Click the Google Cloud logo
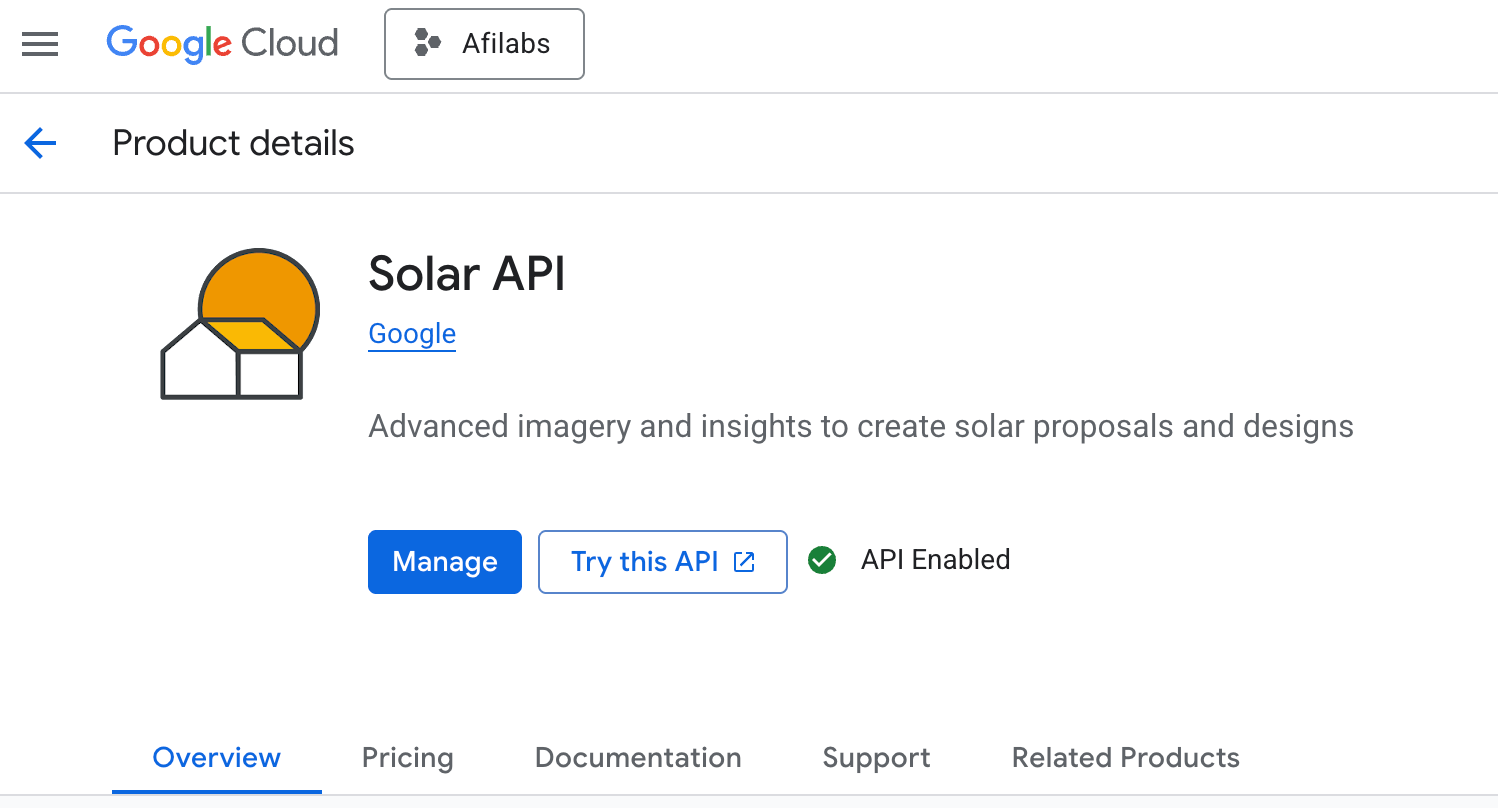Screen dimensions: 1498x808 point(222,43)
